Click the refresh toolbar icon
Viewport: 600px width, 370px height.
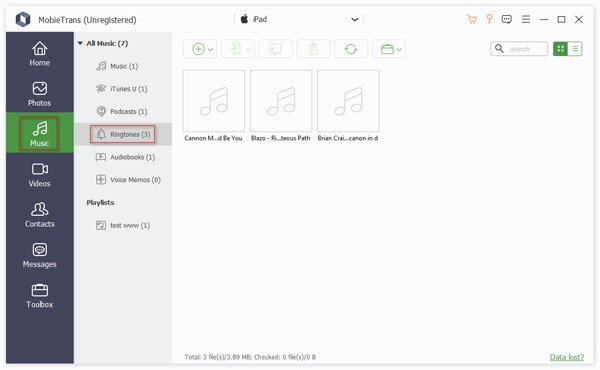point(351,49)
